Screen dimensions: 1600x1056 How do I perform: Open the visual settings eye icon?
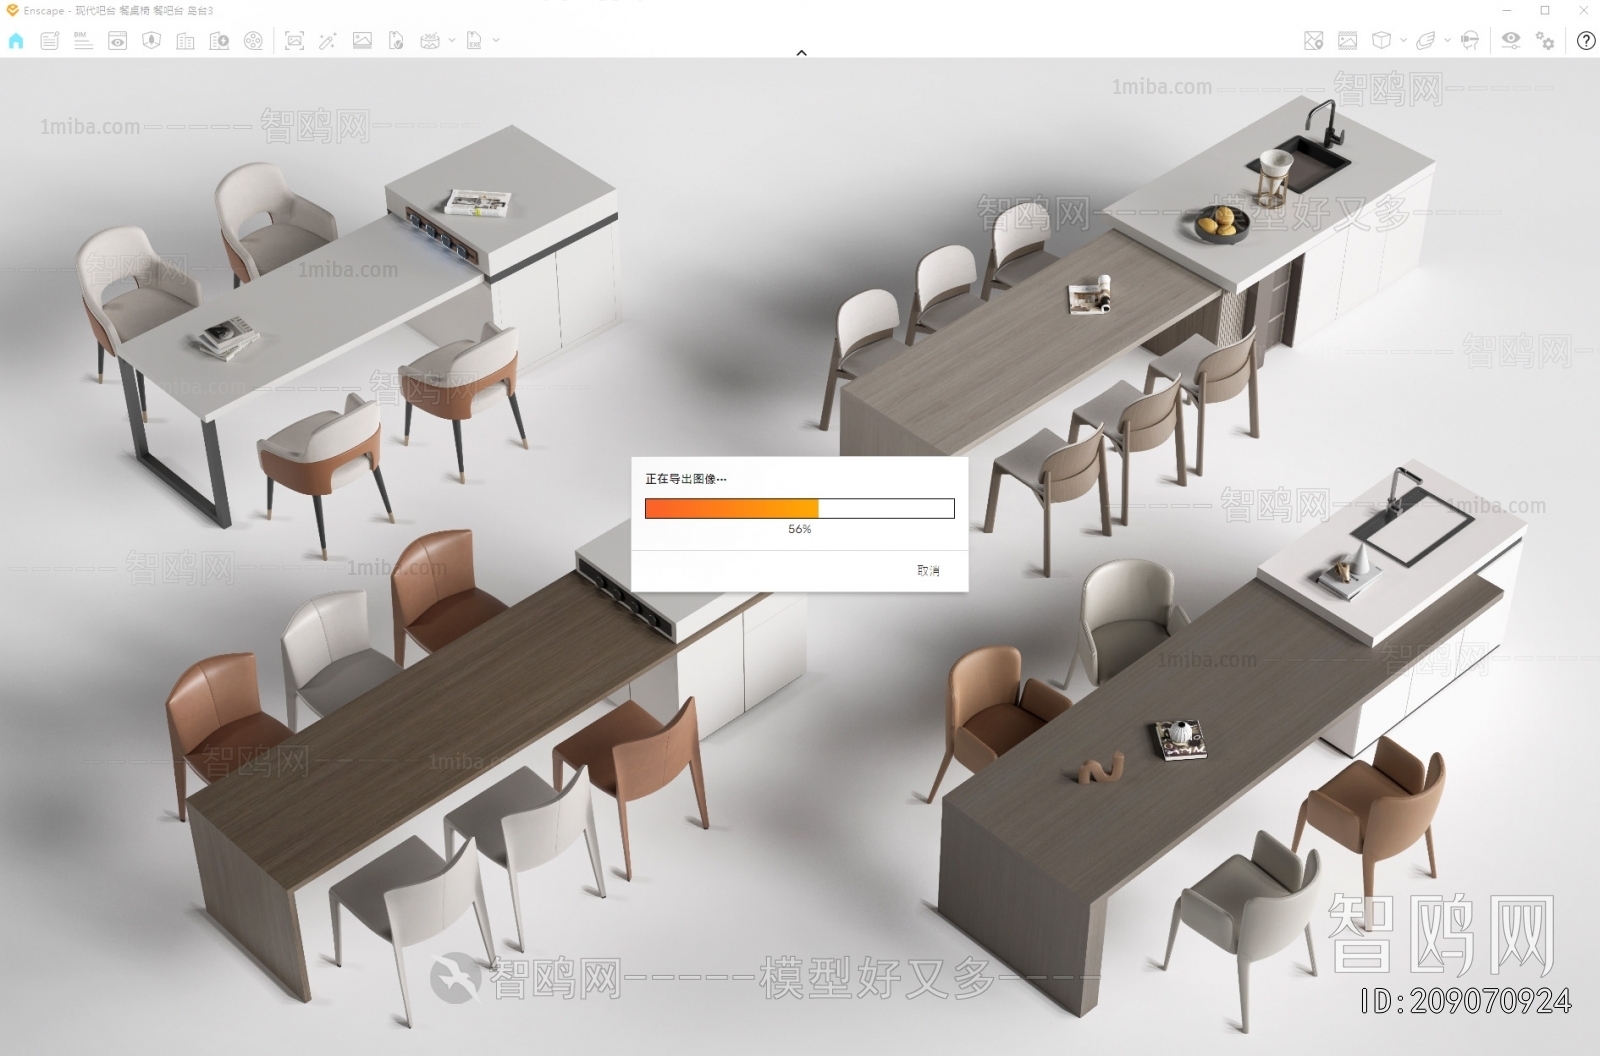(1511, 42)
